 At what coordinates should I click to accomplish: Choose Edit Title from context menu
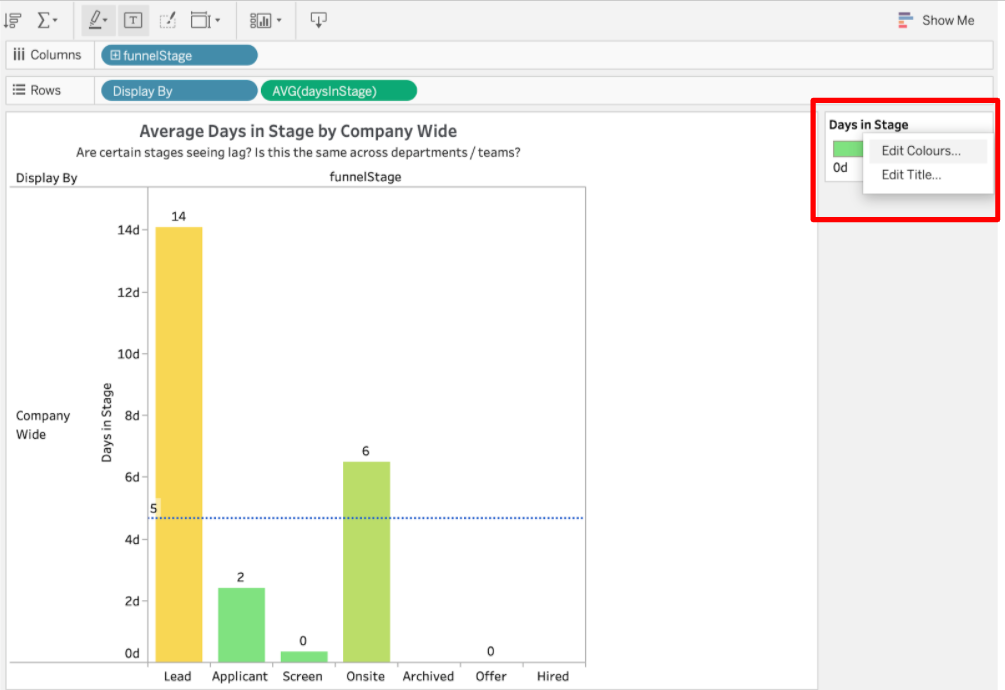pyautogui.click(x=910, y=175)
